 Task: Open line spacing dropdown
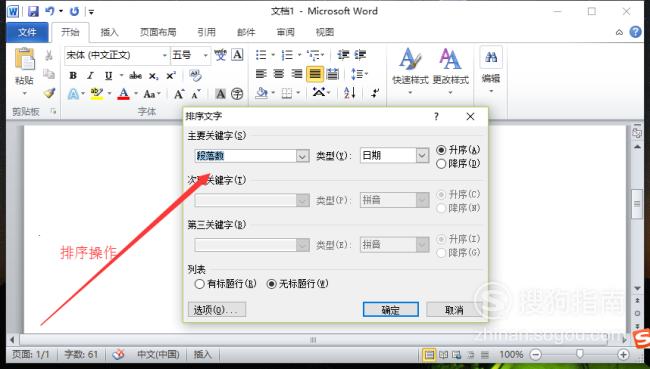pos(359,74)
